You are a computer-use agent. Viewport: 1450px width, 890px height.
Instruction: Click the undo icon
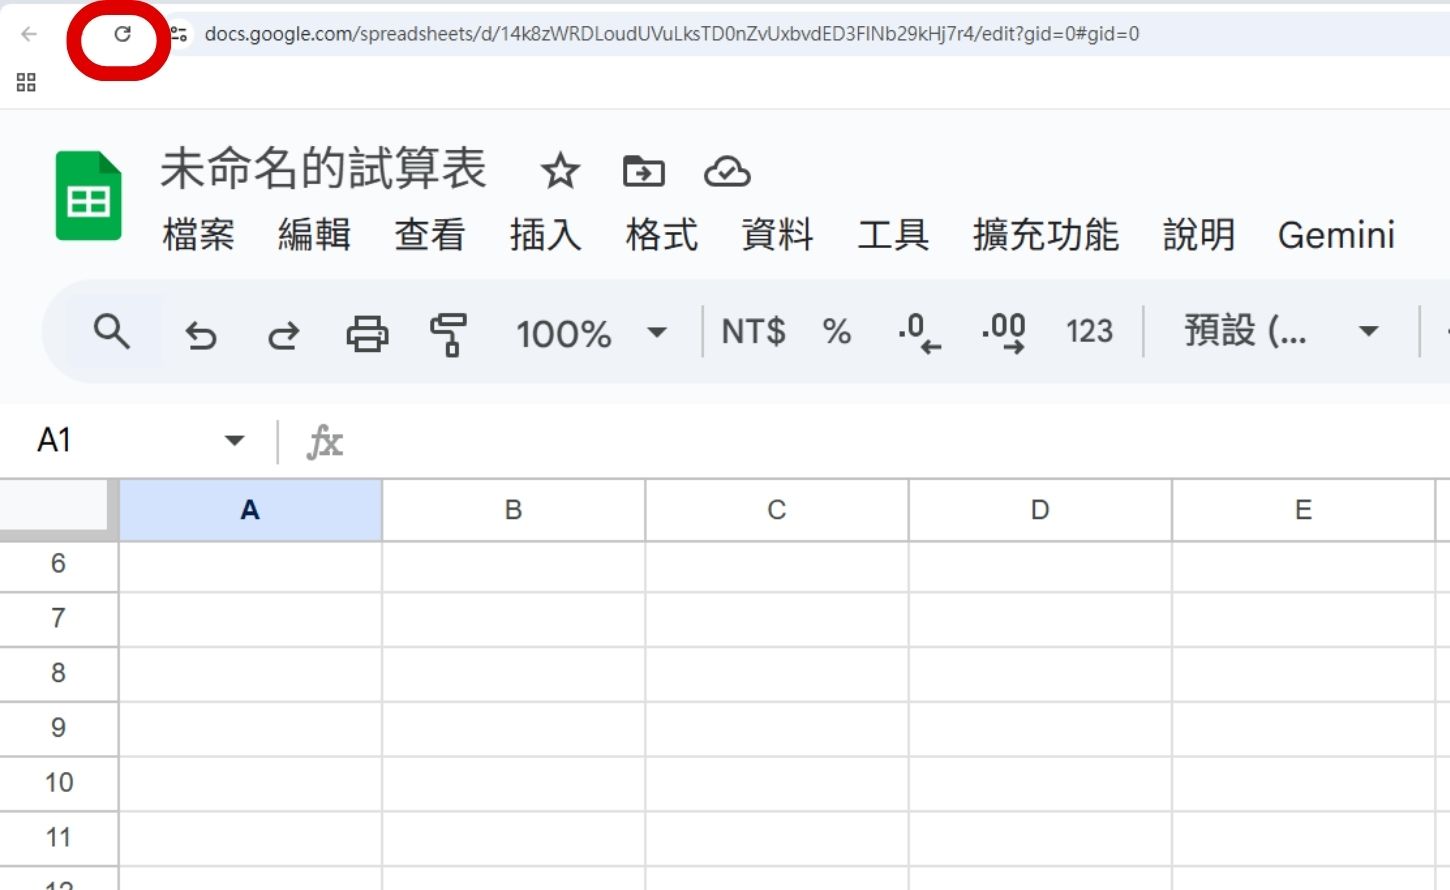coord(202,334)
